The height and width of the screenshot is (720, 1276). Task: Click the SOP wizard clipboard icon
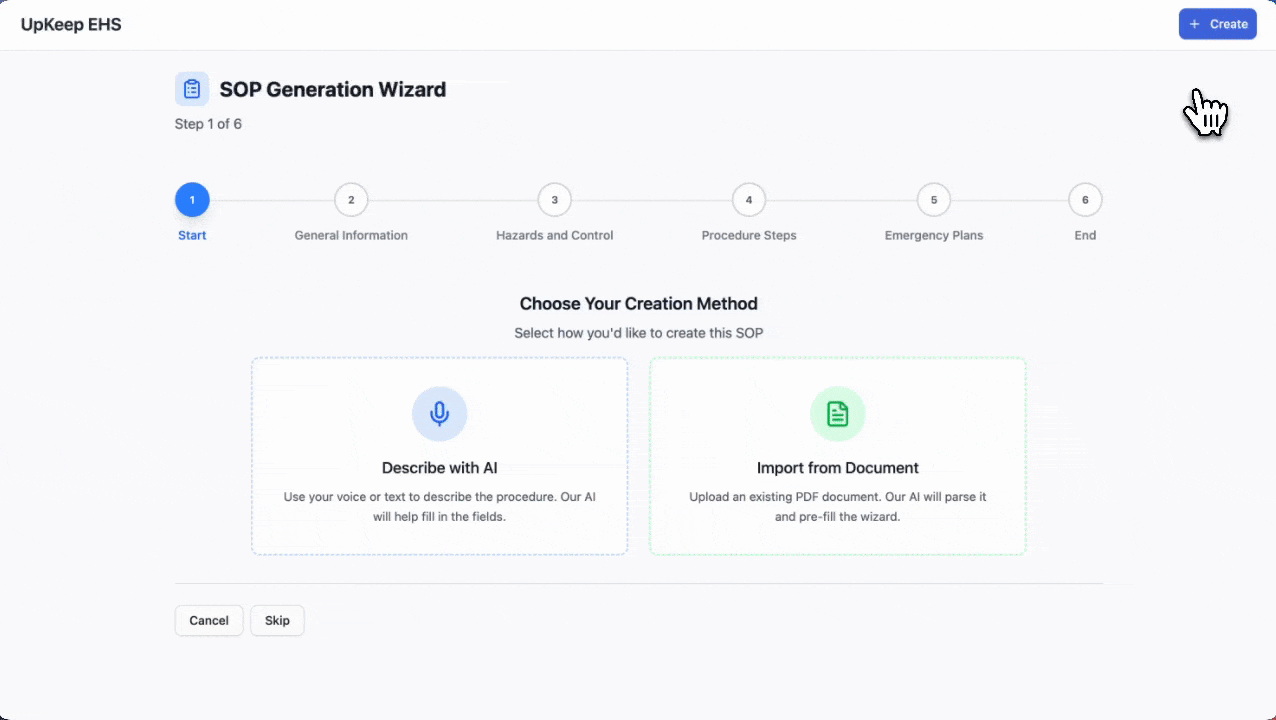pos(192,89)
